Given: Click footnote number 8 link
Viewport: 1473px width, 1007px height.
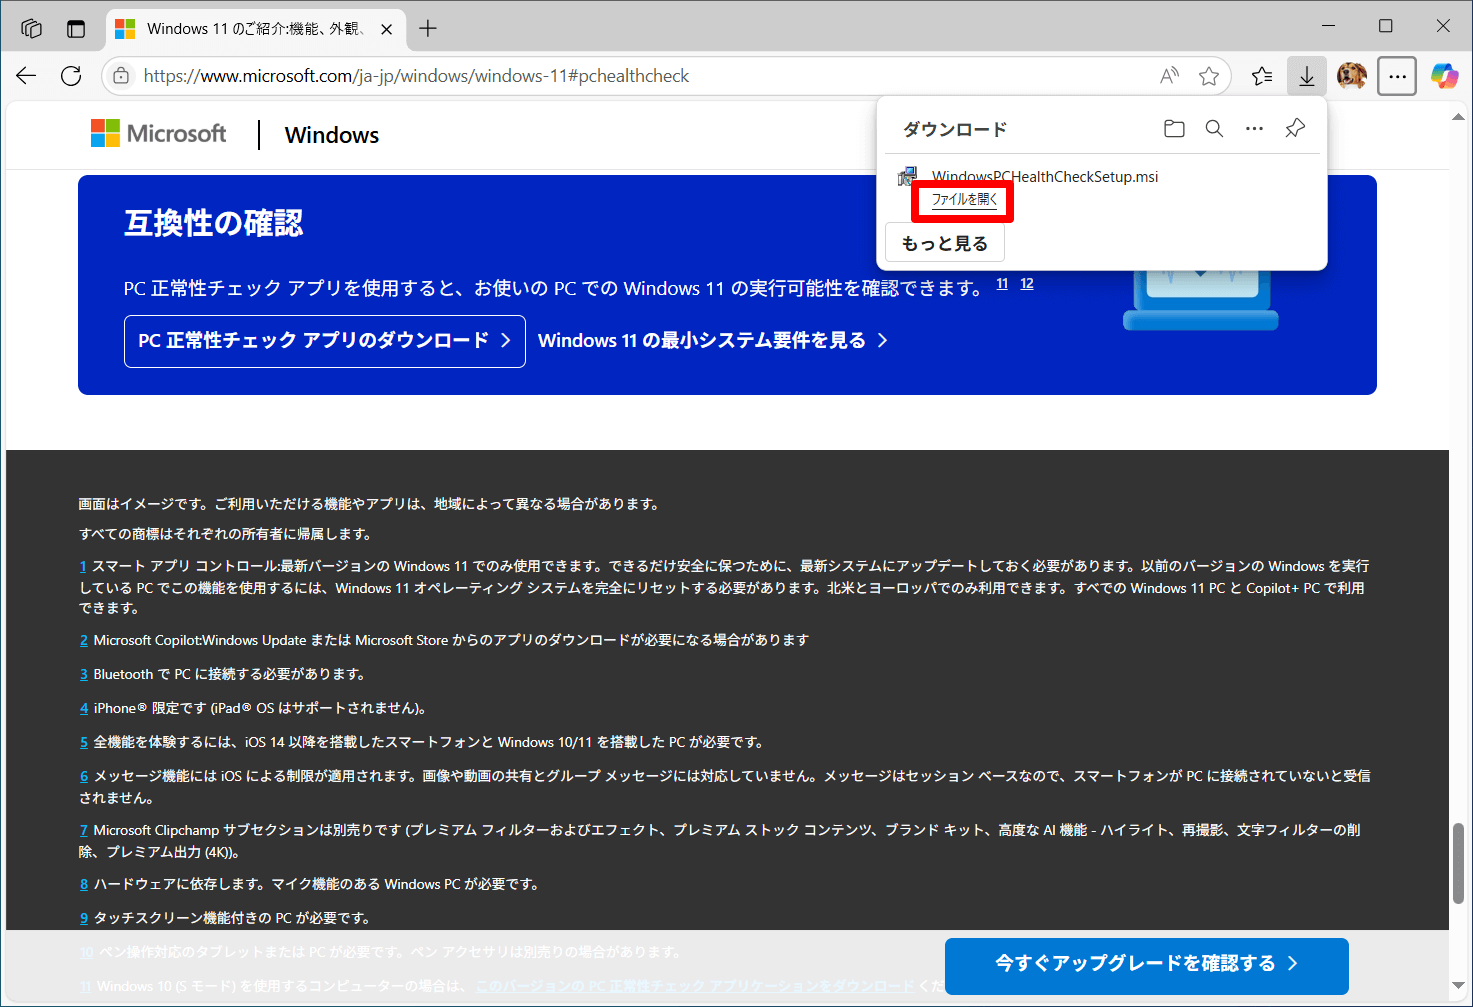Looking at the screenshot, I should tap(84, 884).
